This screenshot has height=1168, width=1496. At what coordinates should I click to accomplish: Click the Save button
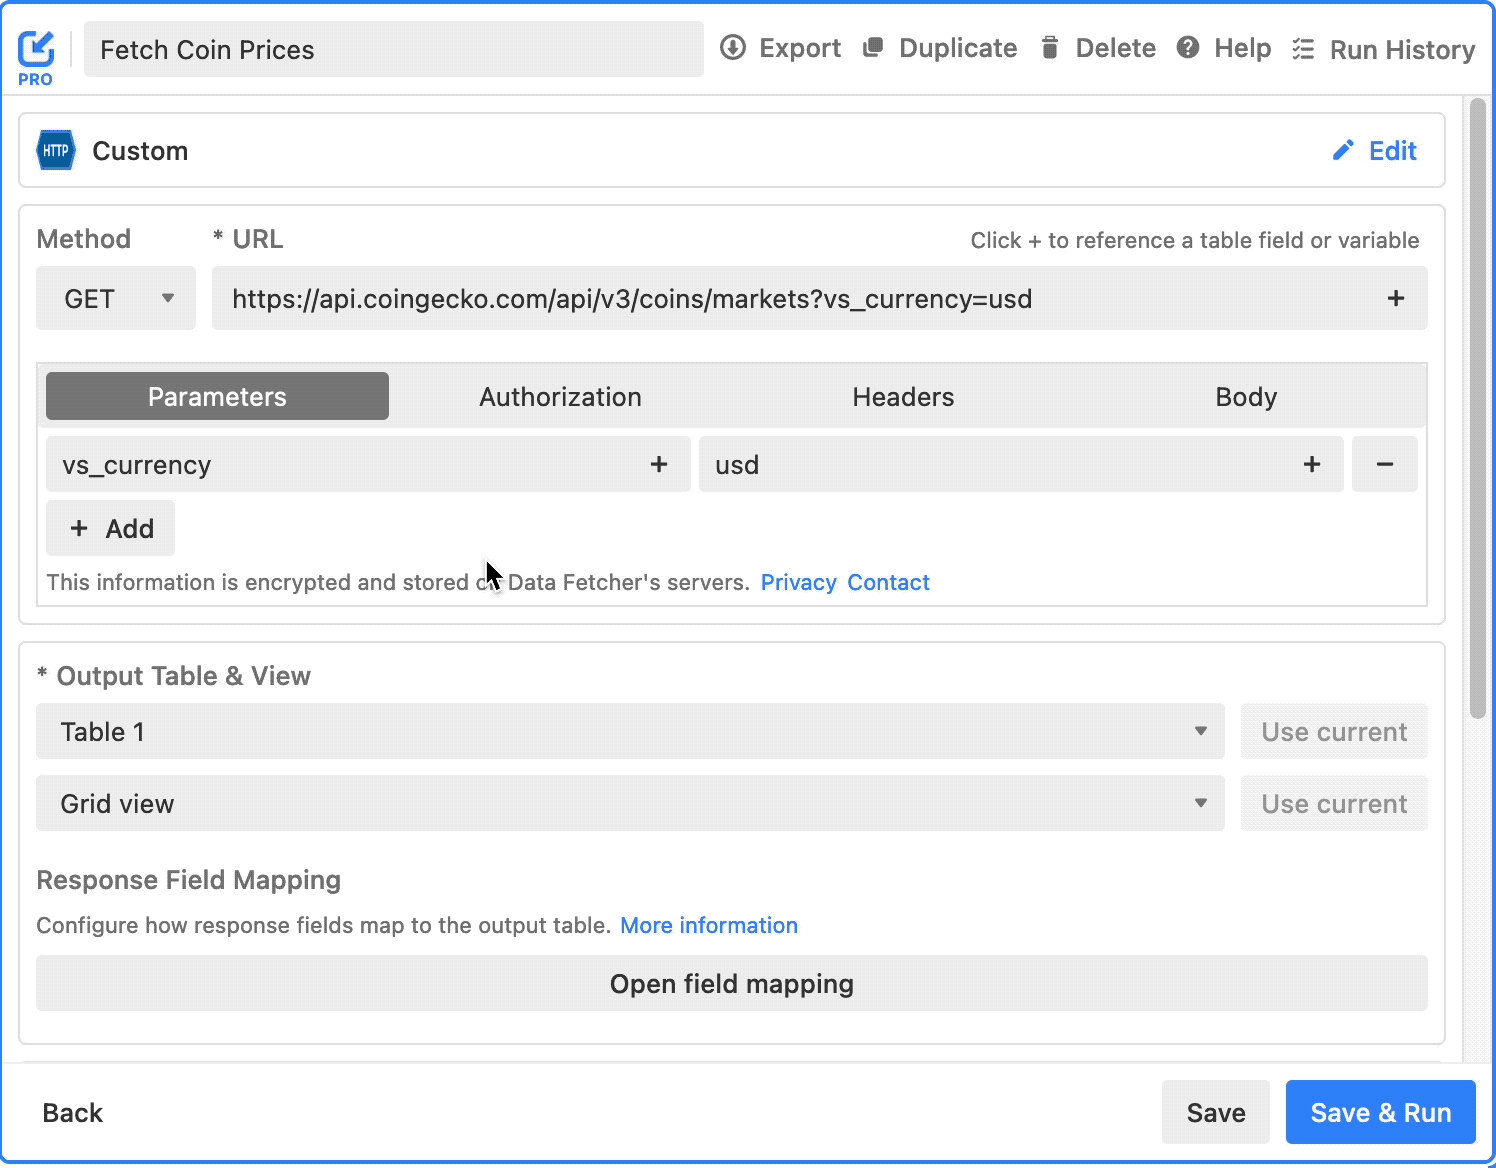point(1216,1112)
